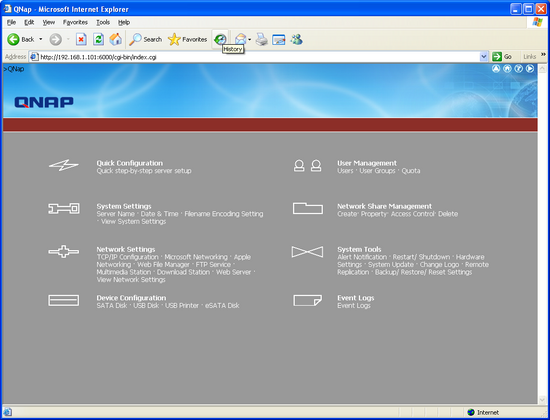Screen dimensions: 550x420
Task: Open the Back button history dropdown arrow
Action: (x=41, y=39)
